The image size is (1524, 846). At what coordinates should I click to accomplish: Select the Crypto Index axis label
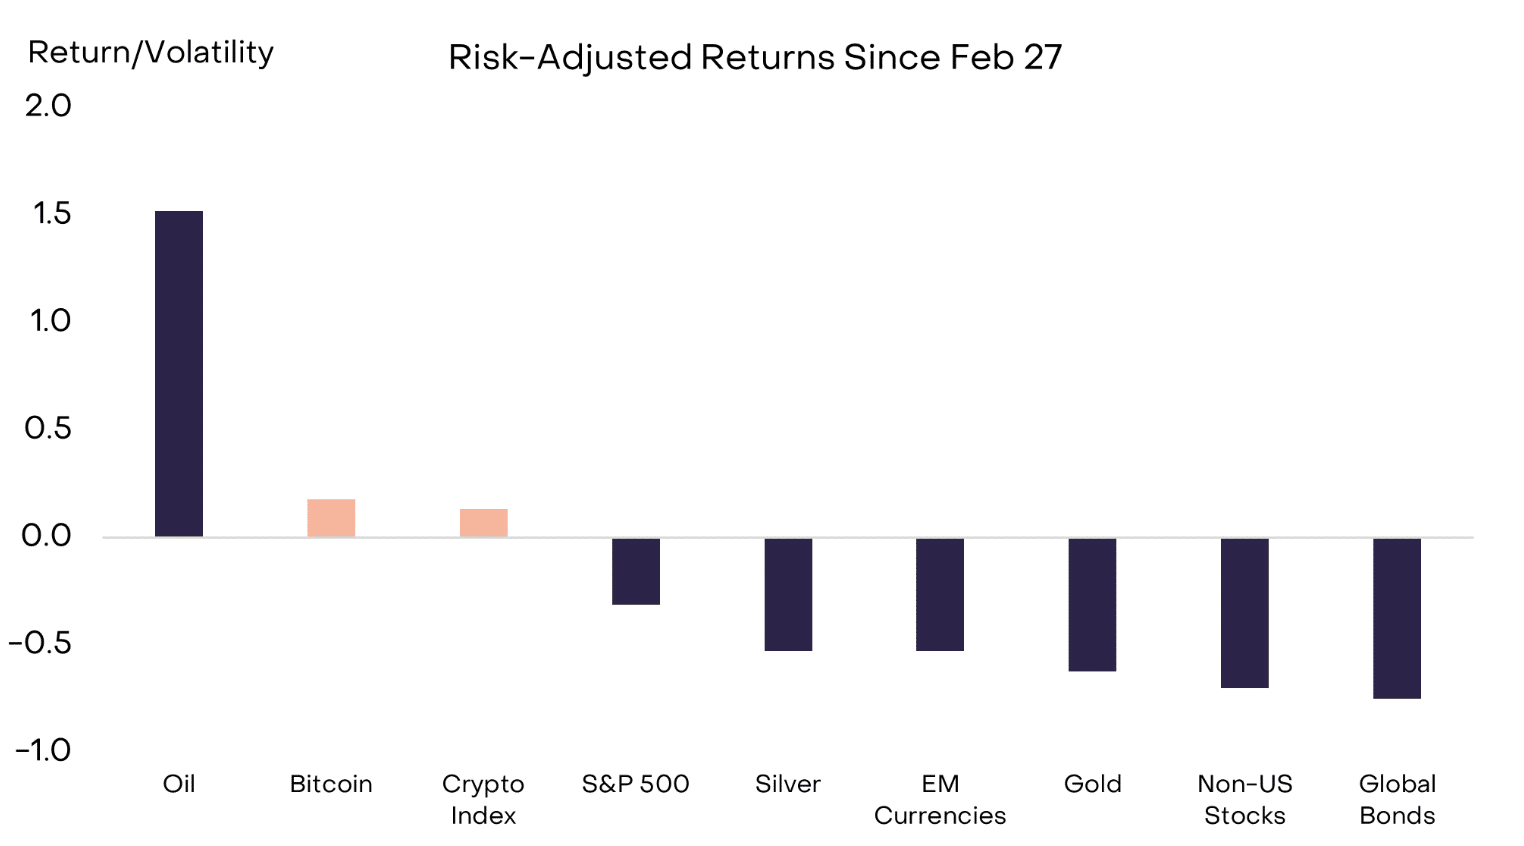pos(484,800)
